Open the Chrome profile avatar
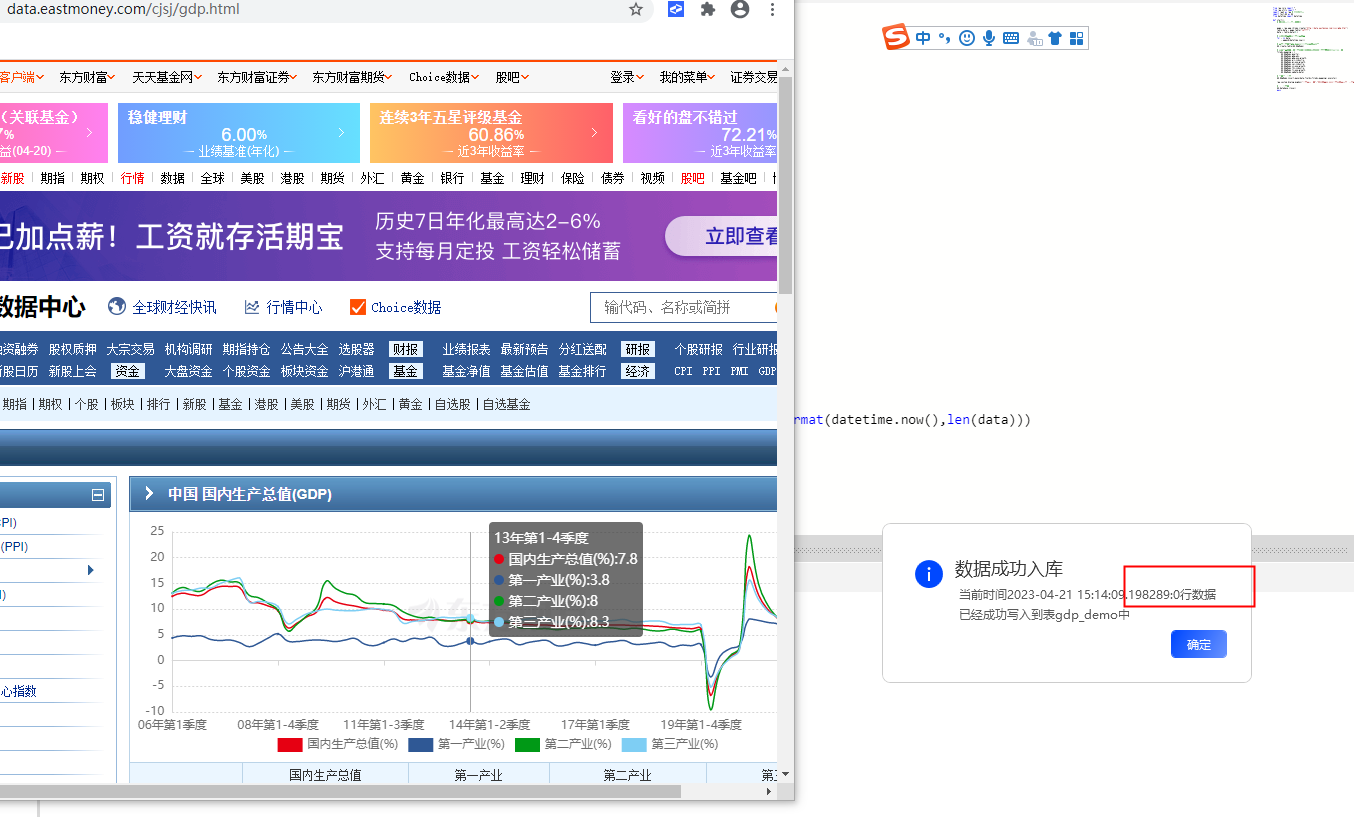The image size is (1354, 817). pos(740,9)
